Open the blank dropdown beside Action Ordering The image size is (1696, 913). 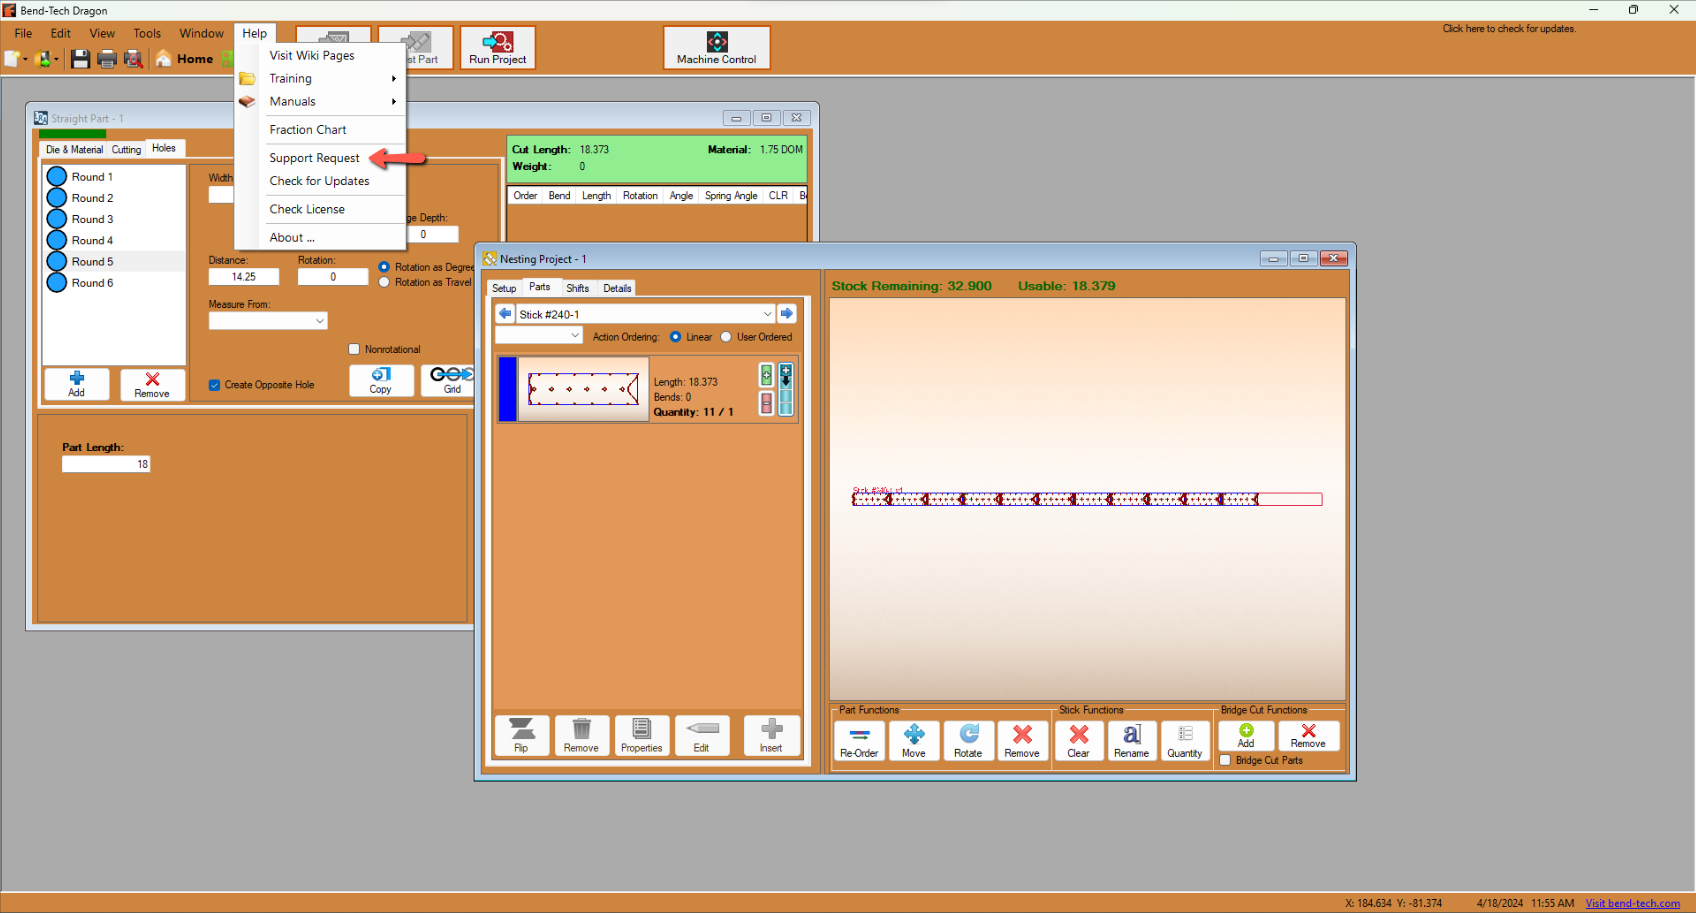(x=538, y=336)
